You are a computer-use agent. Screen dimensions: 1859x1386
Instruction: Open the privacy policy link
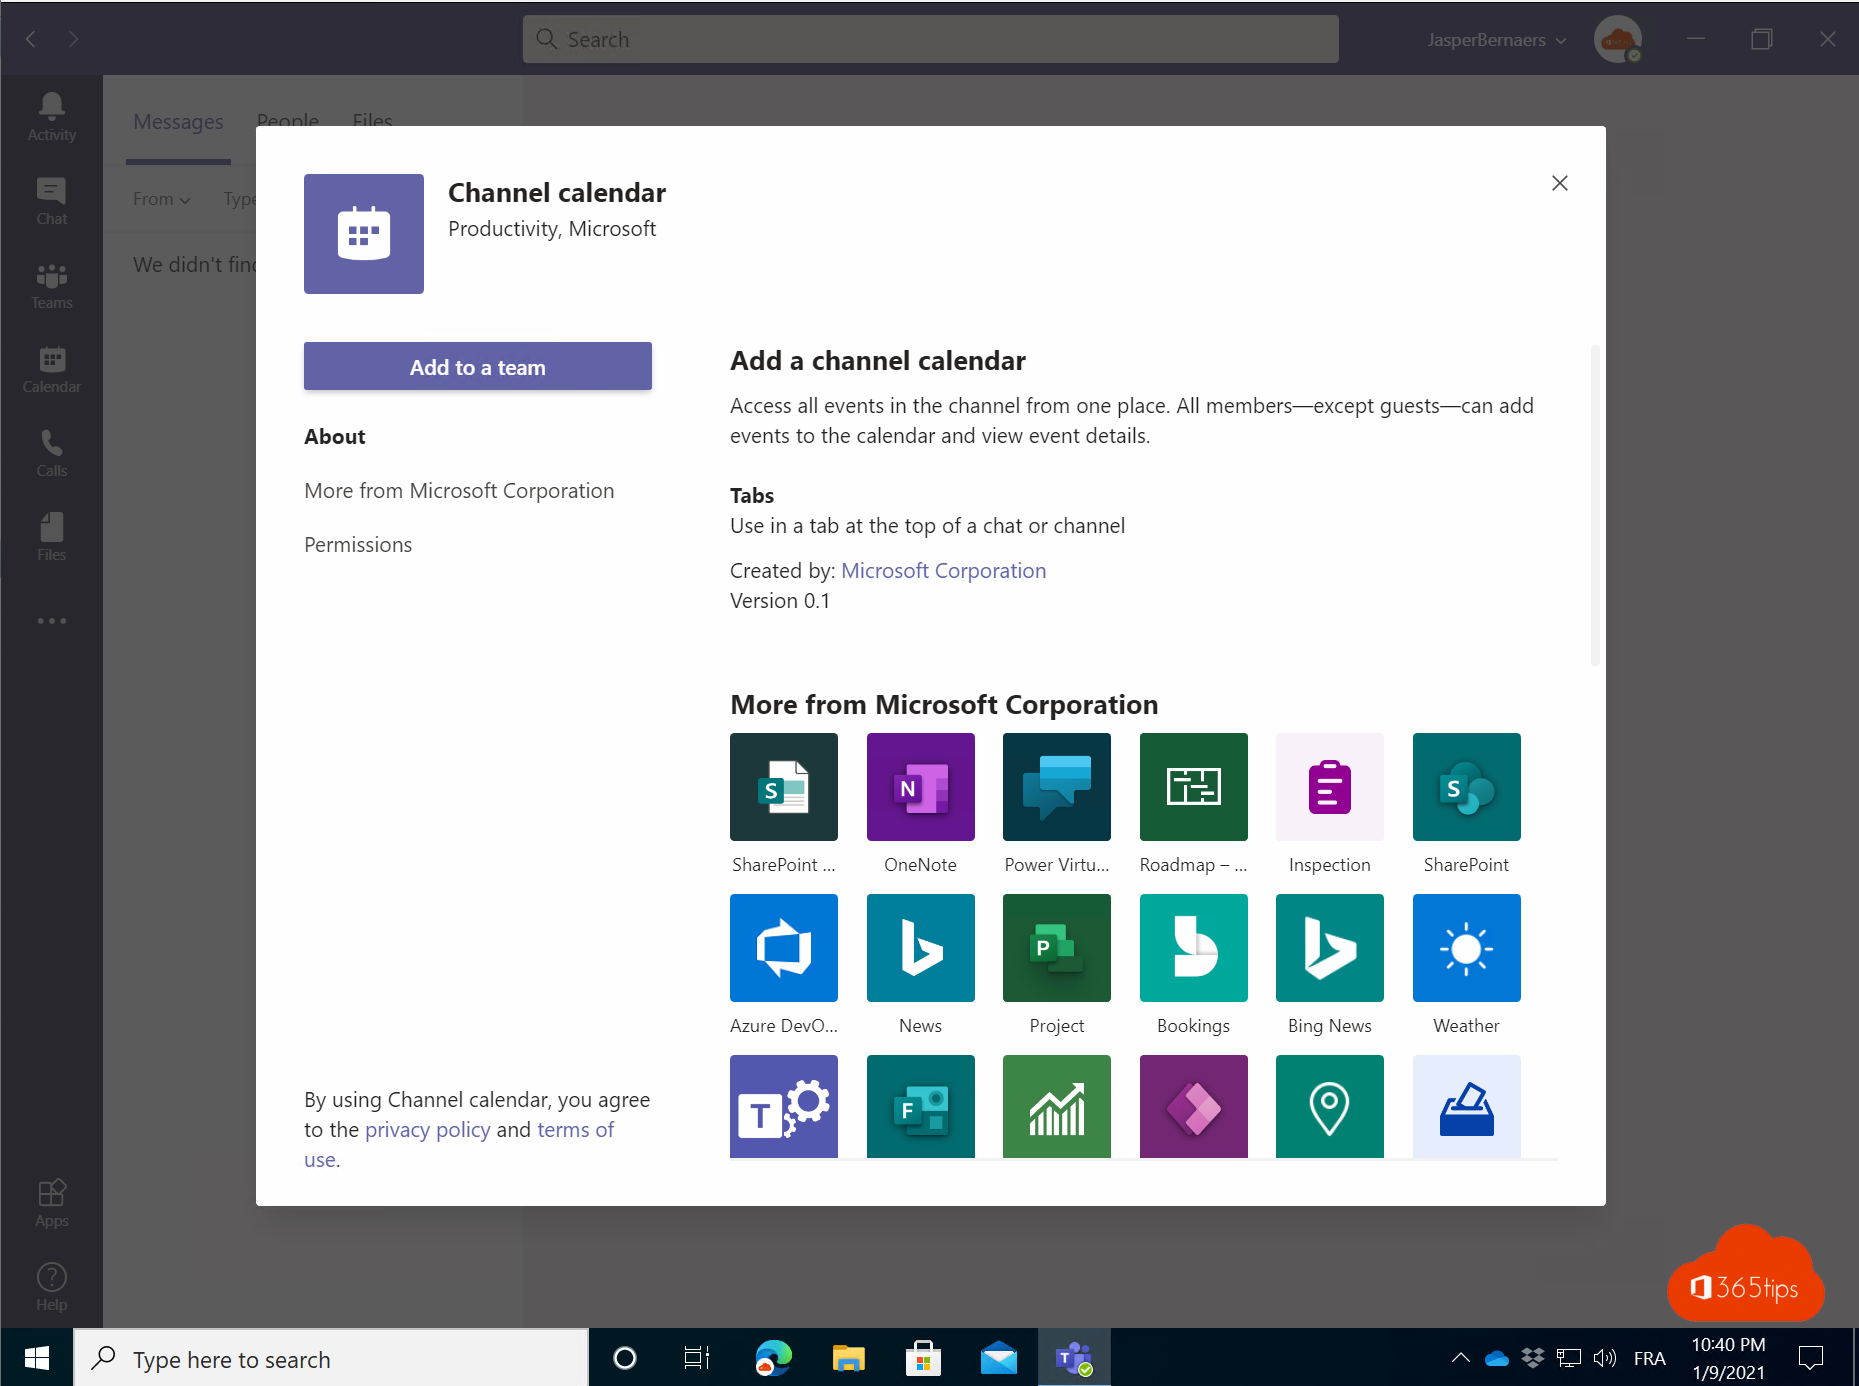(428, 1129)
